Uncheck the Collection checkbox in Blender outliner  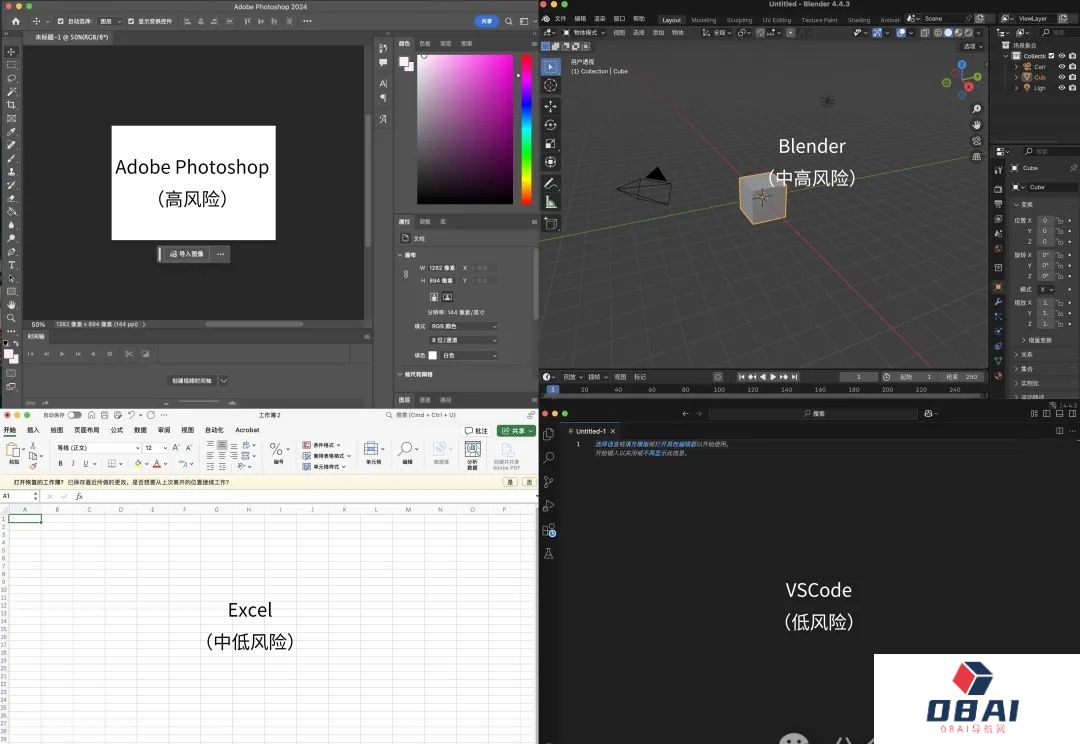coord(1051,56)
